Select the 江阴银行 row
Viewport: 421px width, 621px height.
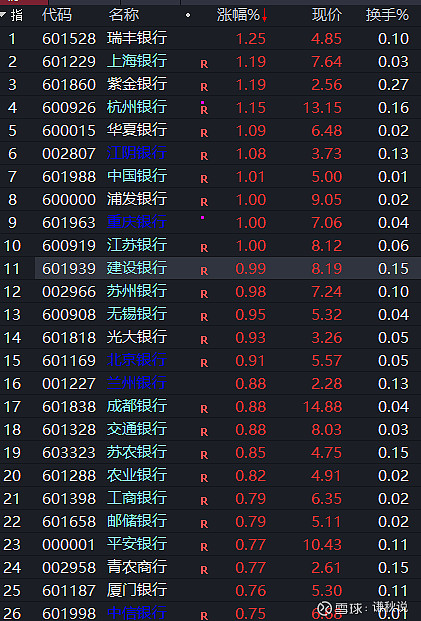coord(210,153)
